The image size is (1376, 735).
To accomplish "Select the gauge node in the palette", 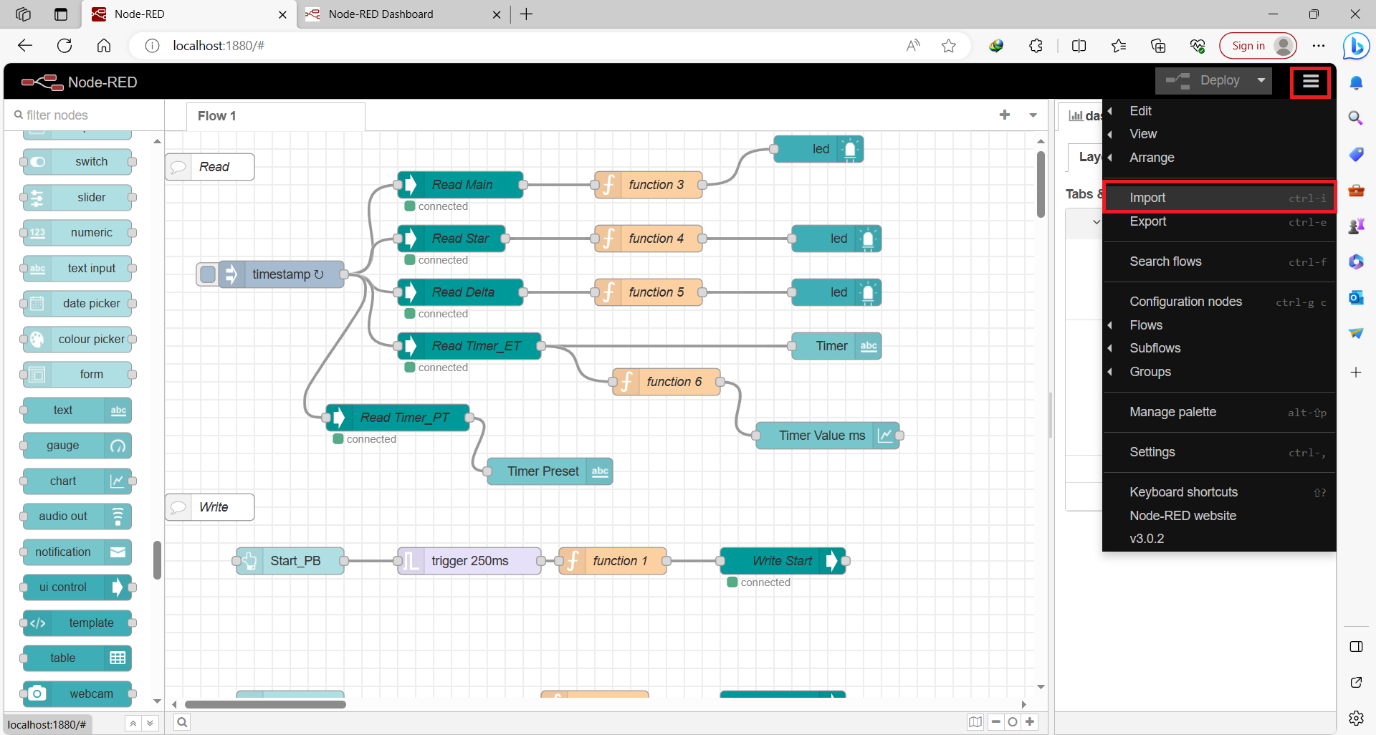I will [x=76, y=445].
